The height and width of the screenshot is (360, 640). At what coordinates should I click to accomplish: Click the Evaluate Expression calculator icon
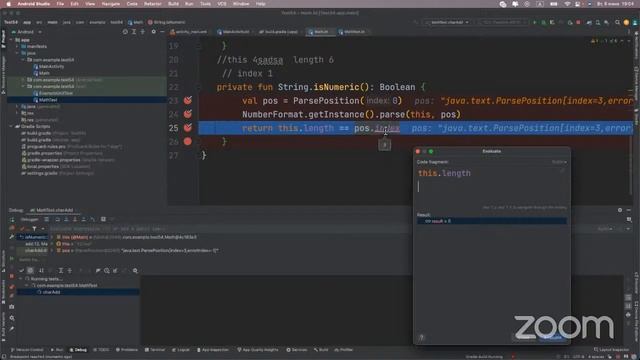click(103, 220)
